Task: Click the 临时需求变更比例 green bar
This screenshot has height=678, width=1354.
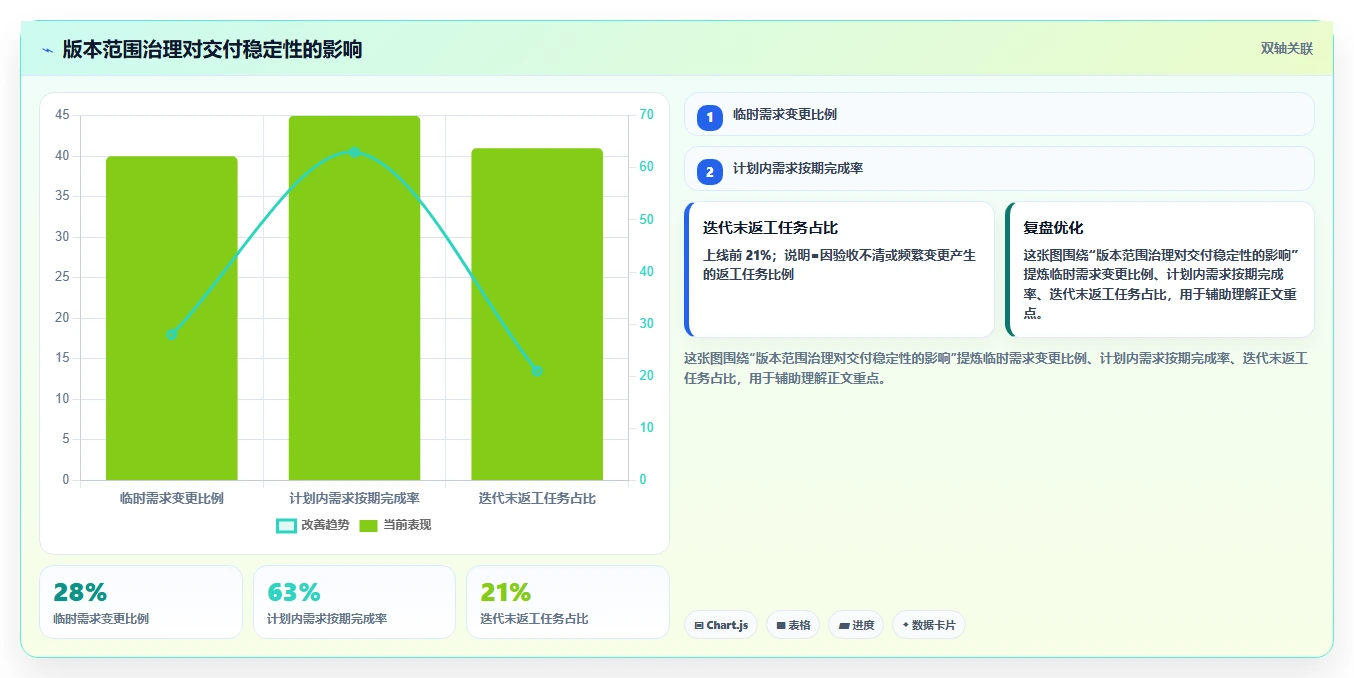Action: pyautogui.click(x=172, y=318)
